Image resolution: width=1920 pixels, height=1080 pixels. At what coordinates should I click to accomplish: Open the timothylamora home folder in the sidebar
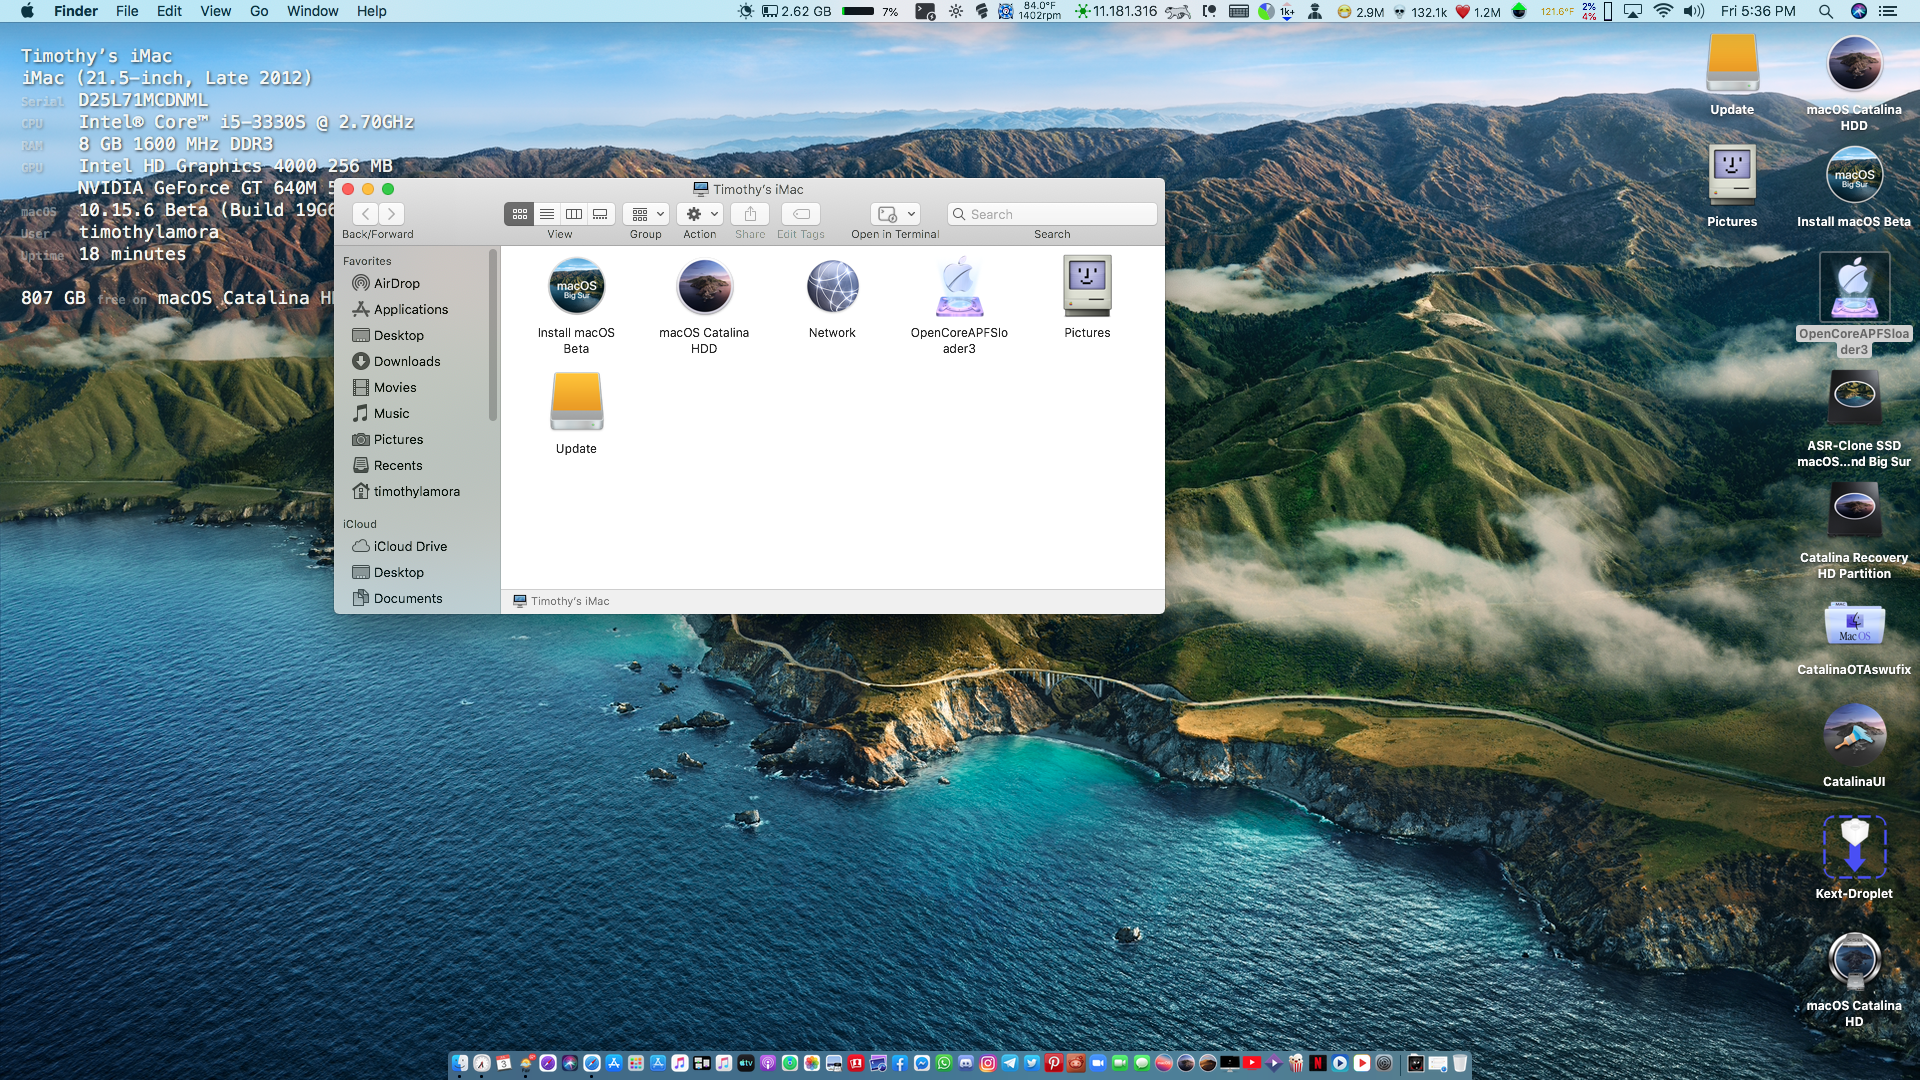(x=406, y=491)
